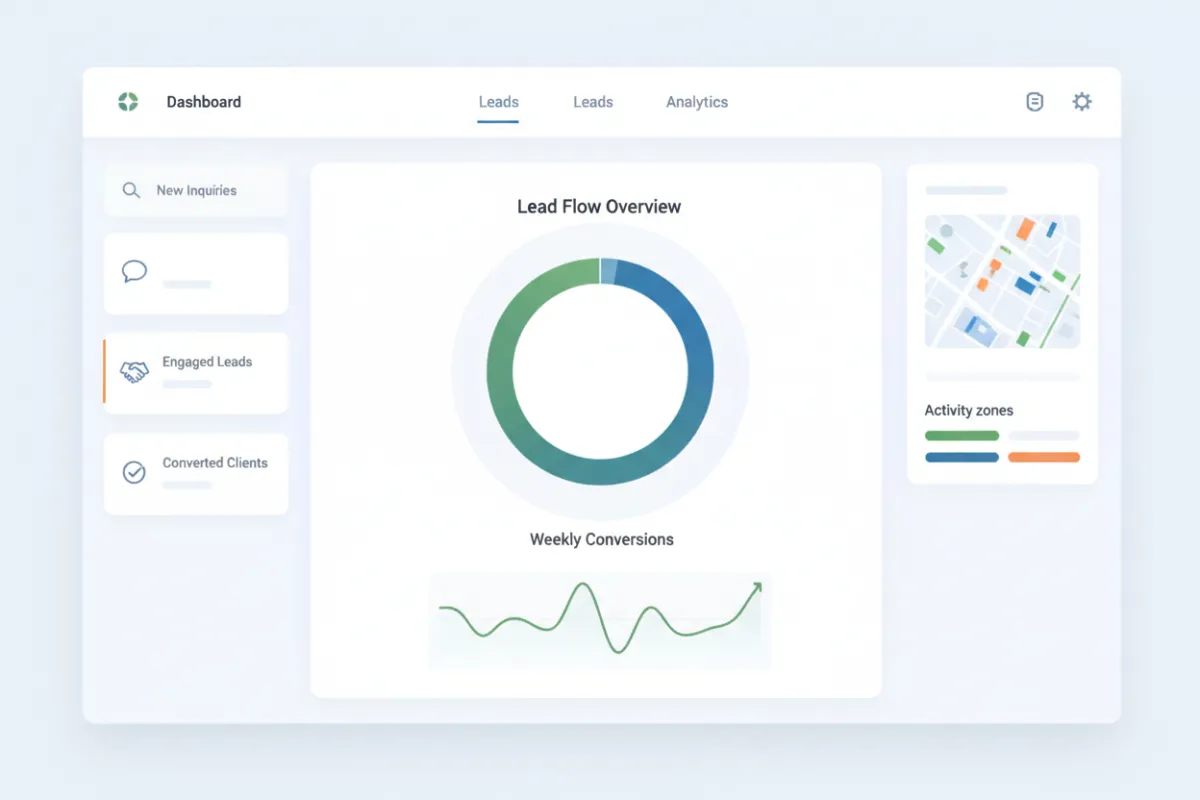Click the arrow tip on conversions chart

(757, 587)
